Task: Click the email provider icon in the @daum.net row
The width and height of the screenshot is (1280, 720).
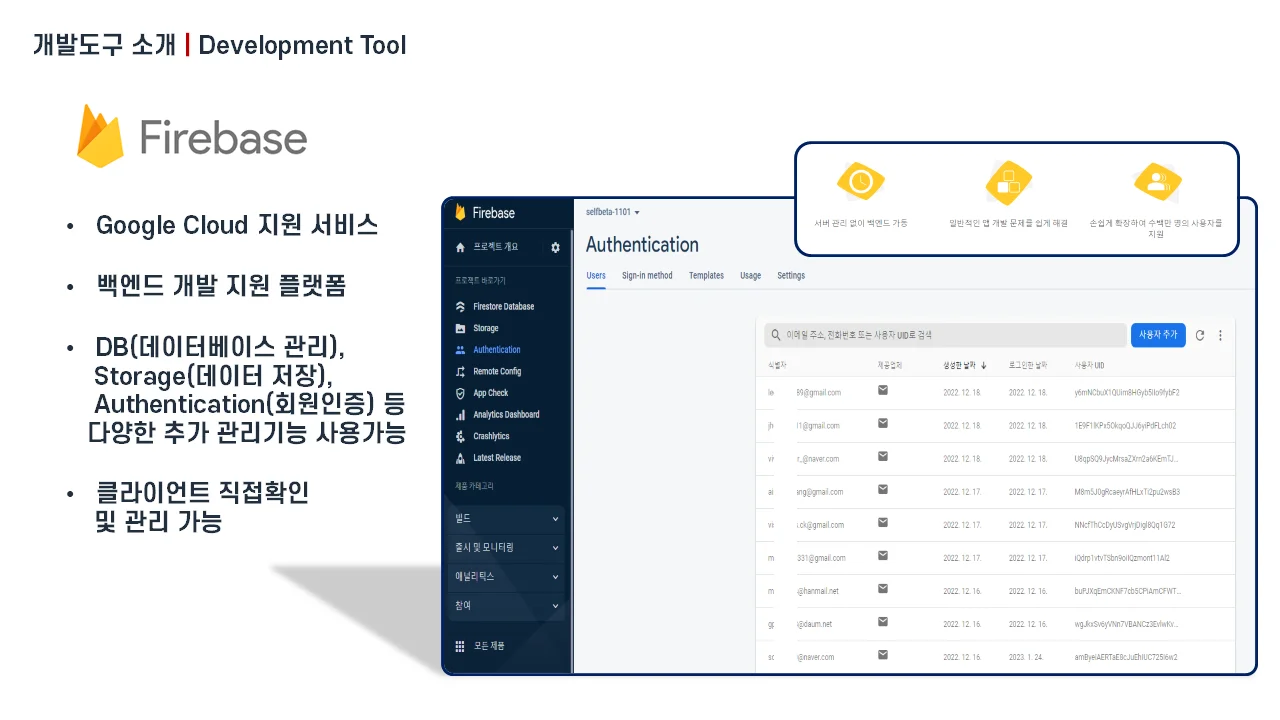Action: point(883,622)
